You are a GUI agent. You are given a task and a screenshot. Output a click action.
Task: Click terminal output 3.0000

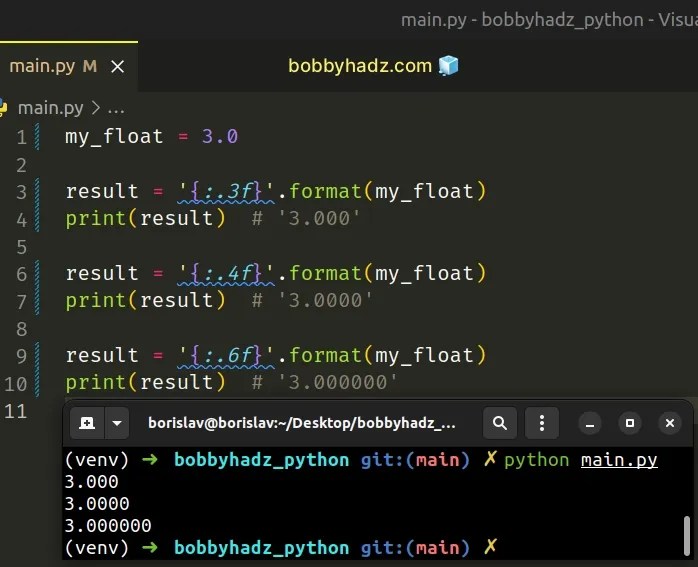(x=97, y=504)
